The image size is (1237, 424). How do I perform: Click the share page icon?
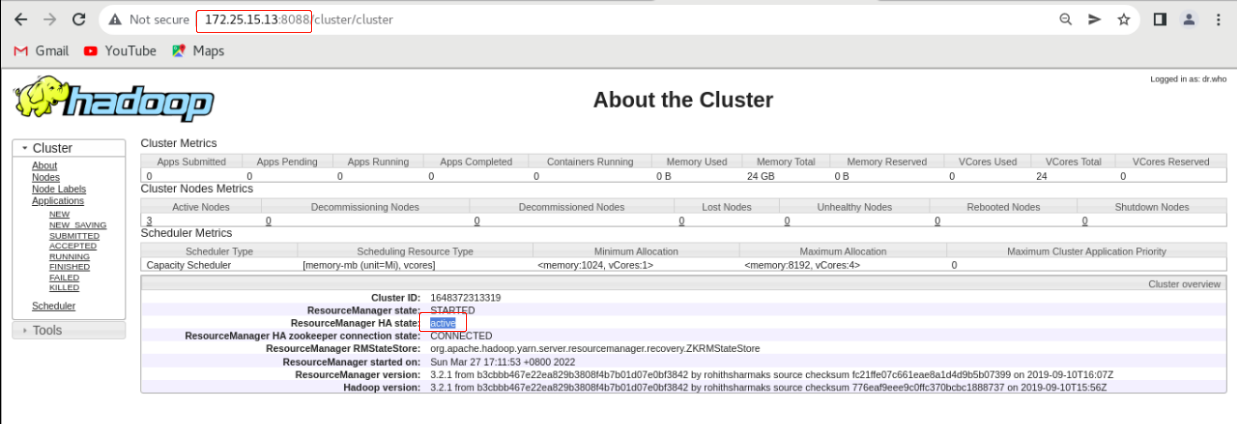click(1094, 19)
